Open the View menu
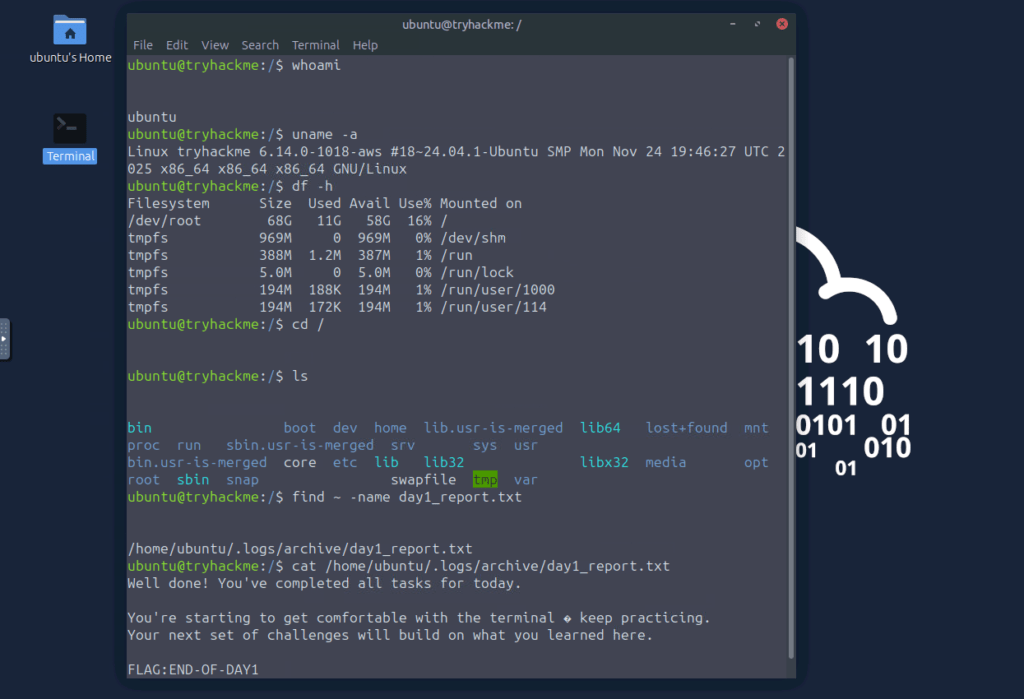 point(215,45)
